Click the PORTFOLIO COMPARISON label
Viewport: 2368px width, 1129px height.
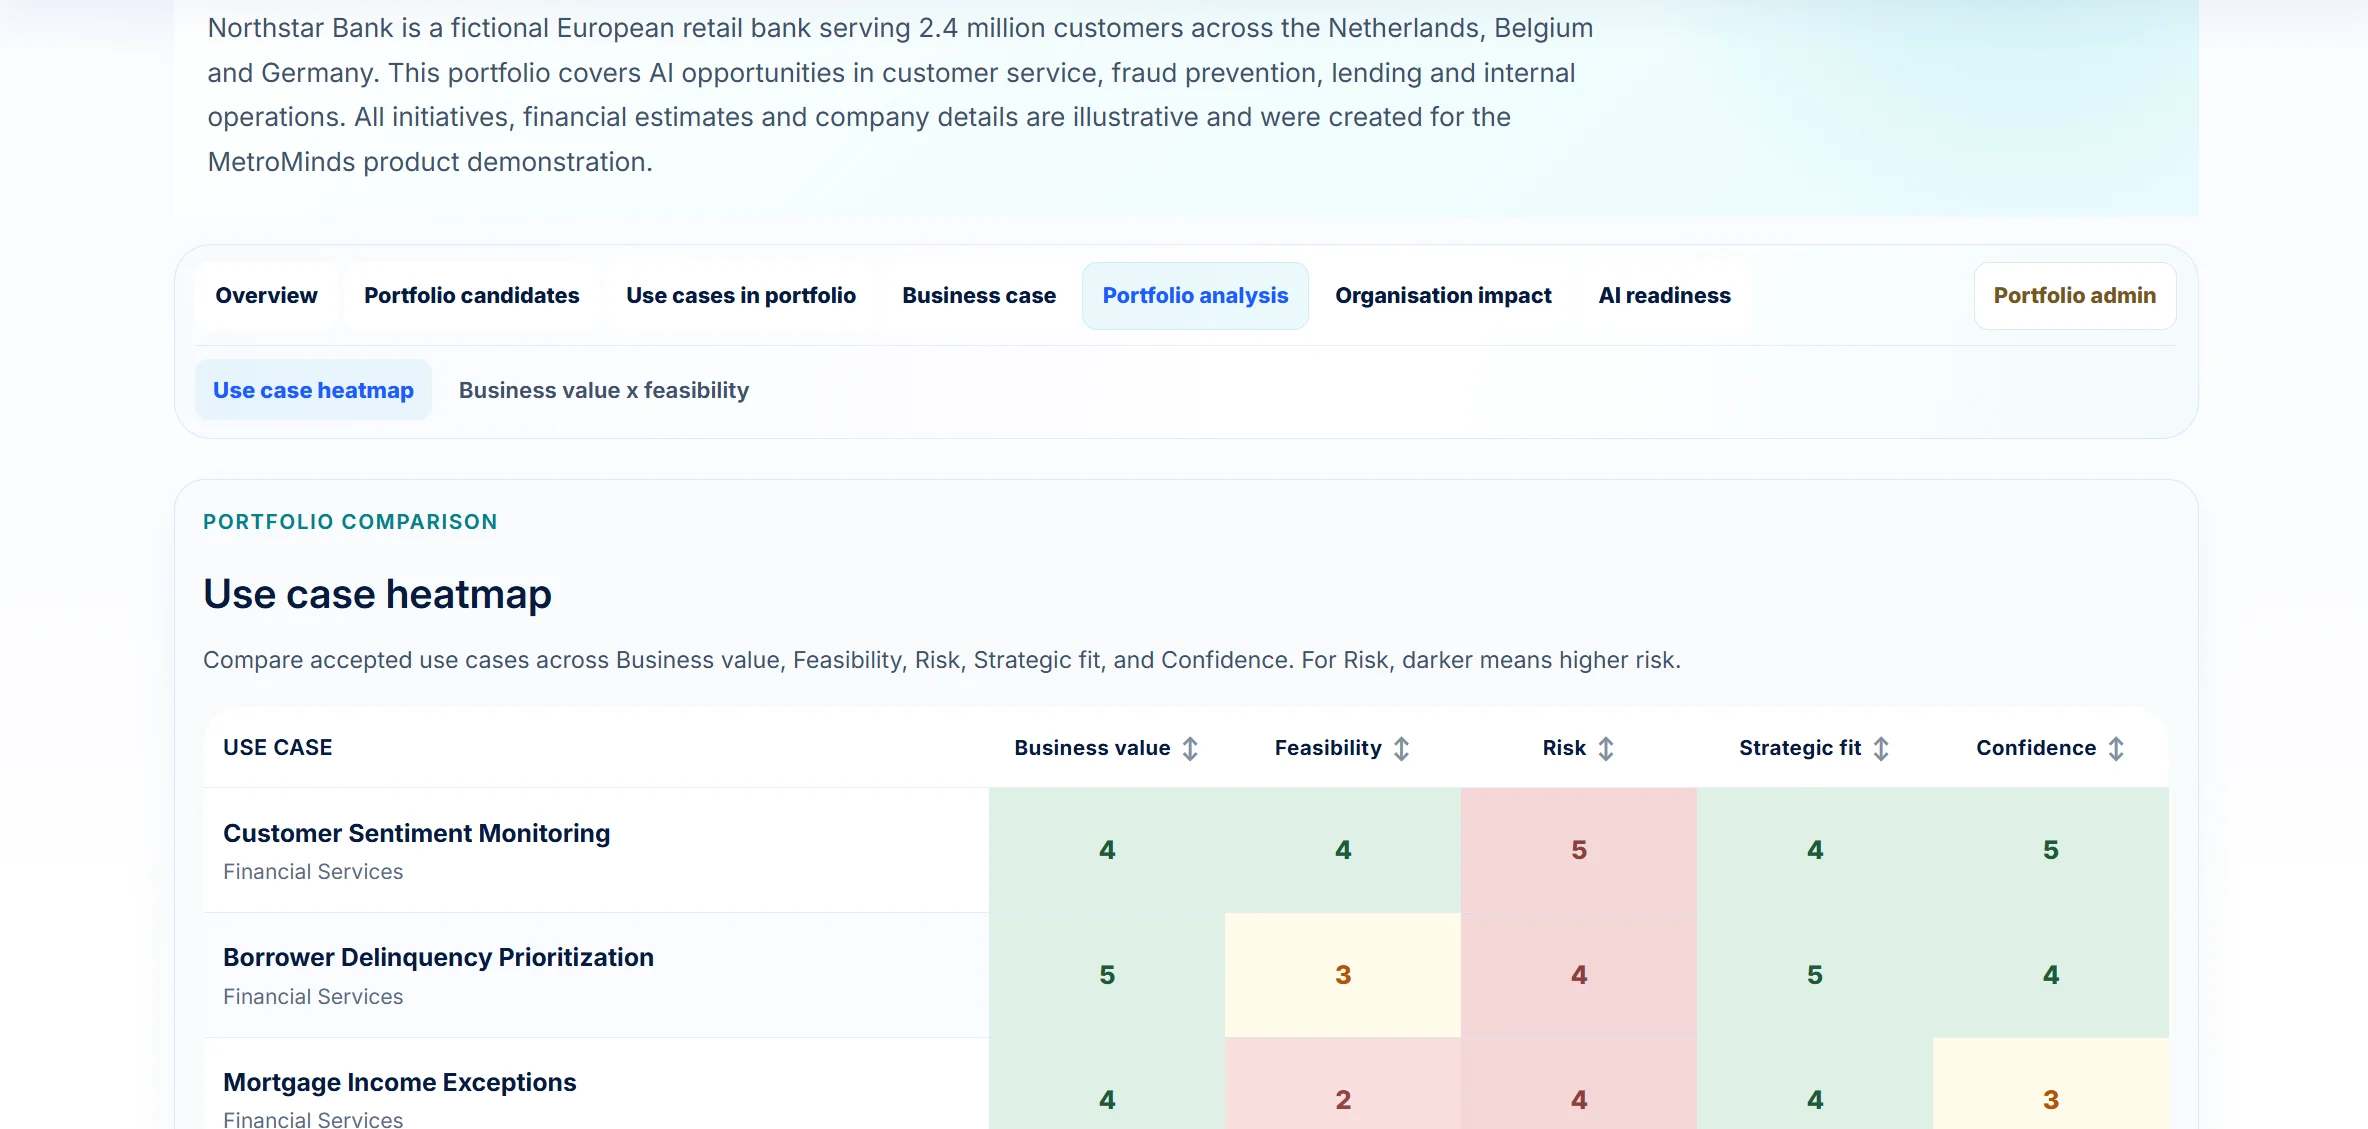coord(350,522)
